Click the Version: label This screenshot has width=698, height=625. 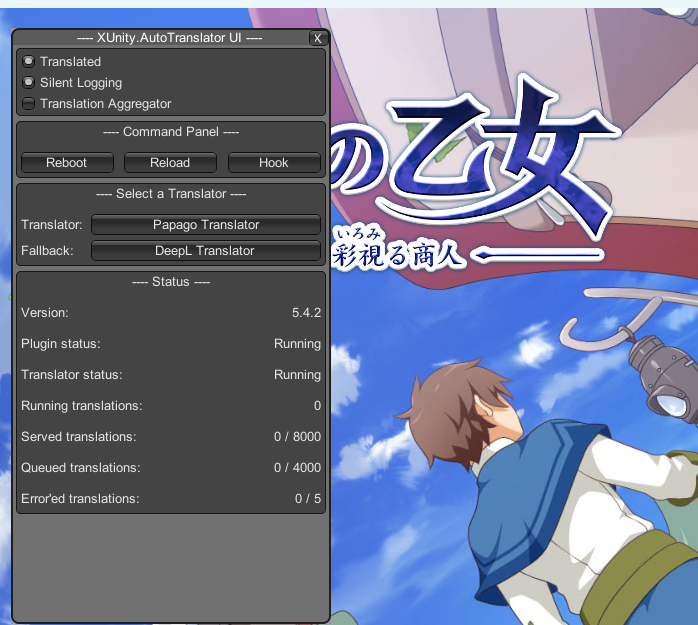(45, 312)
